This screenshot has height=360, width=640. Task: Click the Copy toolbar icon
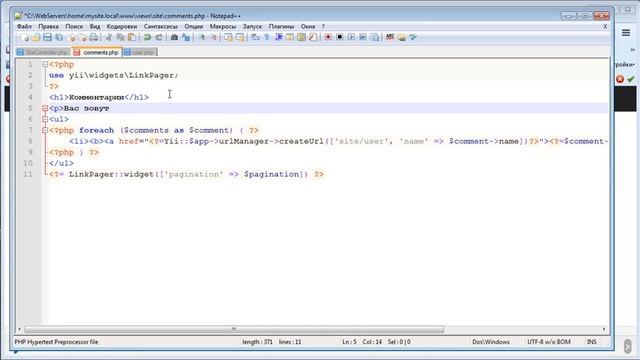[120, 38]
